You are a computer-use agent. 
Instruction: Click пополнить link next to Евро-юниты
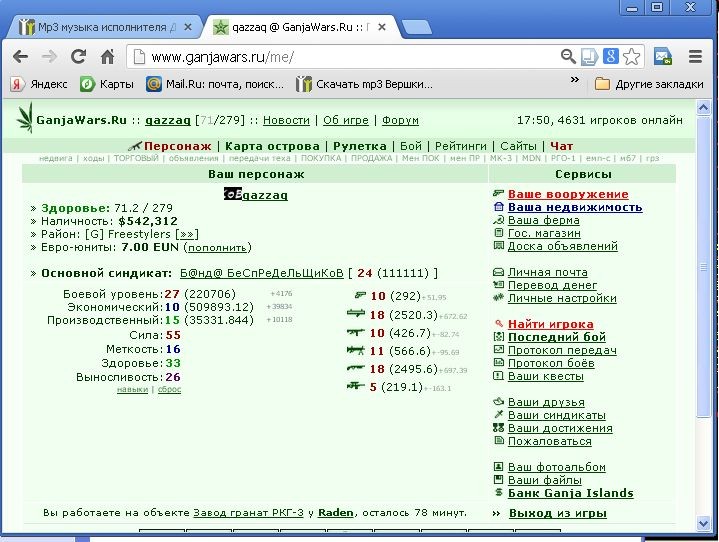pos(217,248)
